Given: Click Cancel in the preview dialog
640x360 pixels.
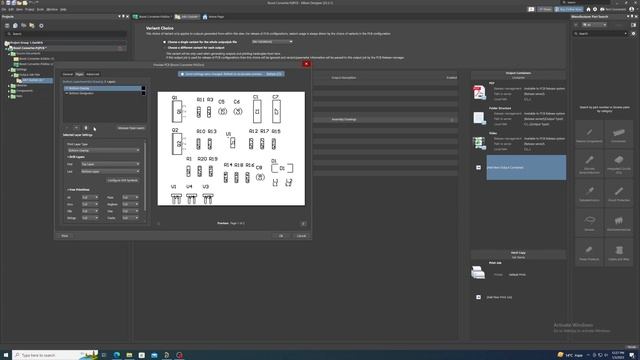Looking at the screenshot, I should click(x=301, y=236).
